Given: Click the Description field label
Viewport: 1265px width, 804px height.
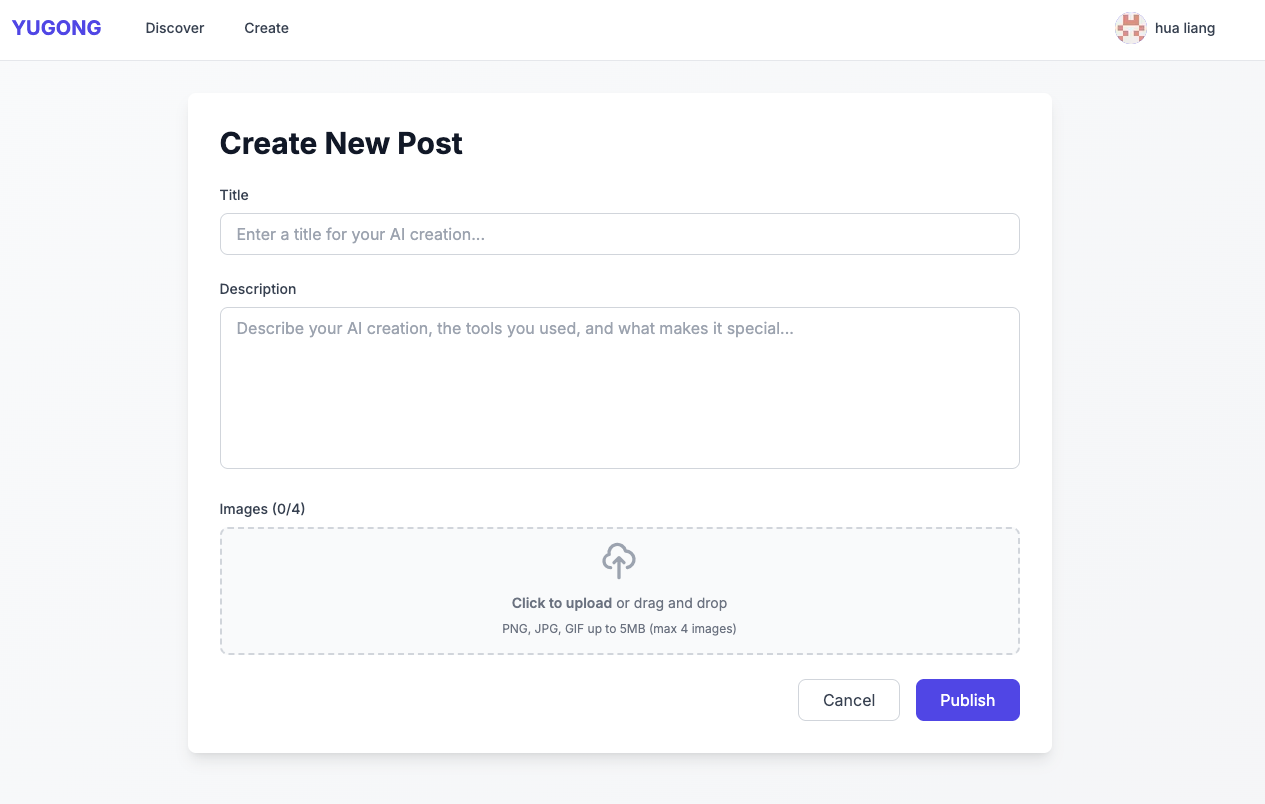Looking at the screenshot, I should coord(258,289).
